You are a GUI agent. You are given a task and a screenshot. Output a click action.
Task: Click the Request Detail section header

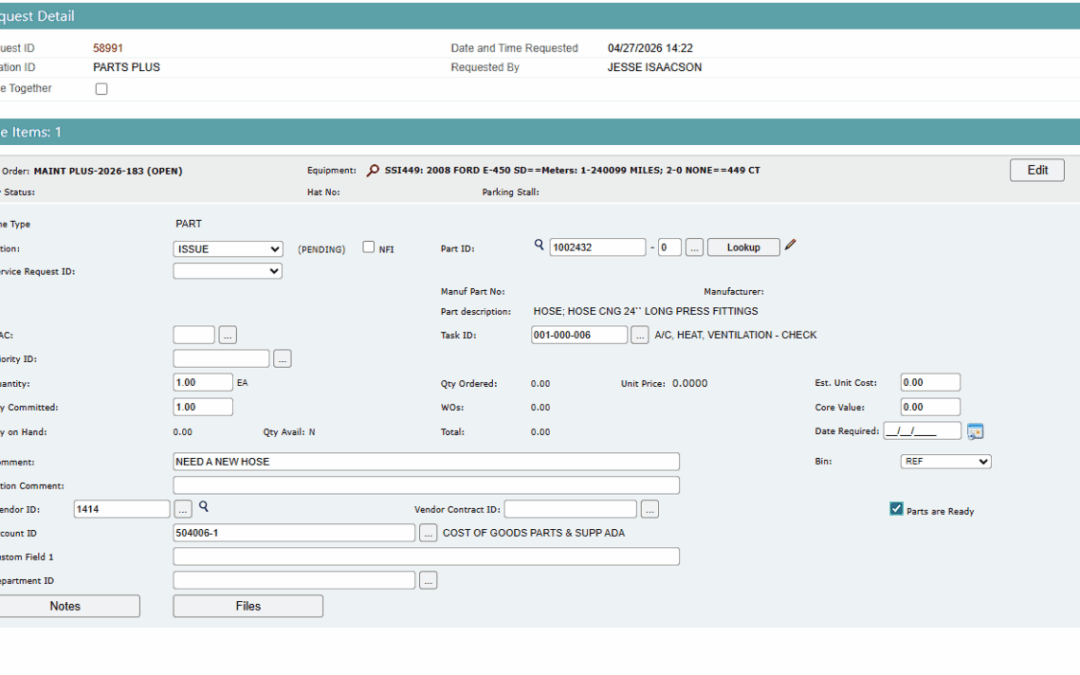pyautogui.click(x=540, y=16)
